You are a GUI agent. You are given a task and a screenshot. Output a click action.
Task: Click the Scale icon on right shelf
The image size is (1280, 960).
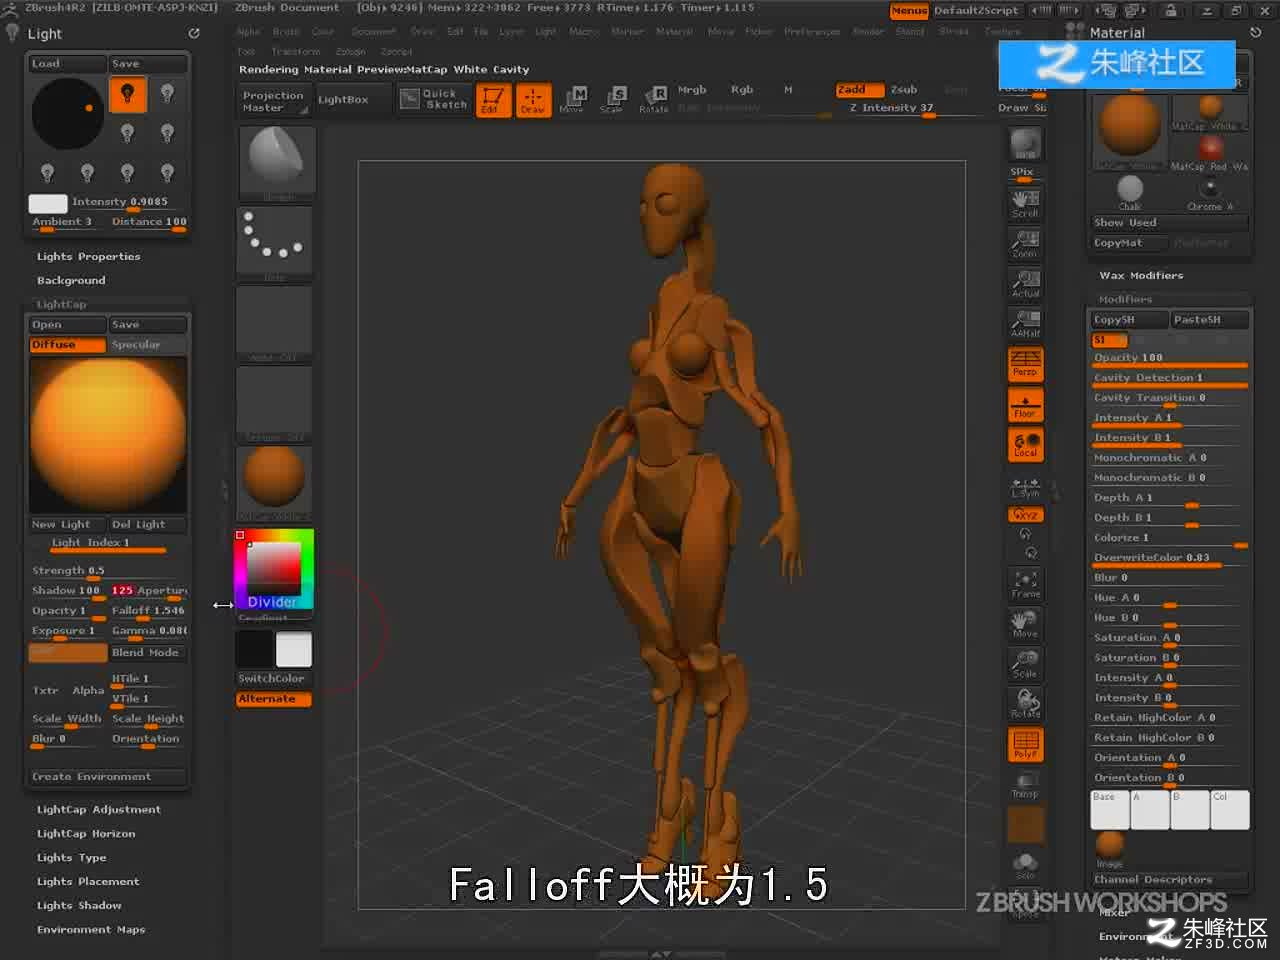pyautogui.click(x=1025, y=664)
